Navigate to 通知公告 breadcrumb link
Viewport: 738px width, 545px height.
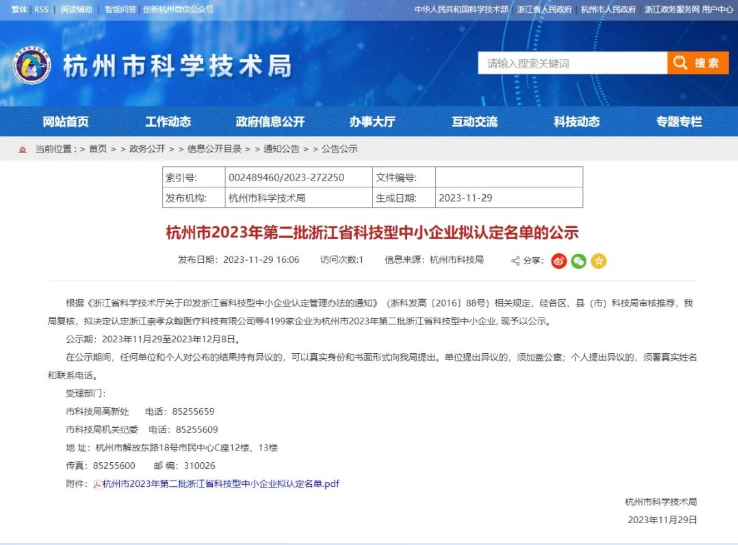tap(281, 149)
